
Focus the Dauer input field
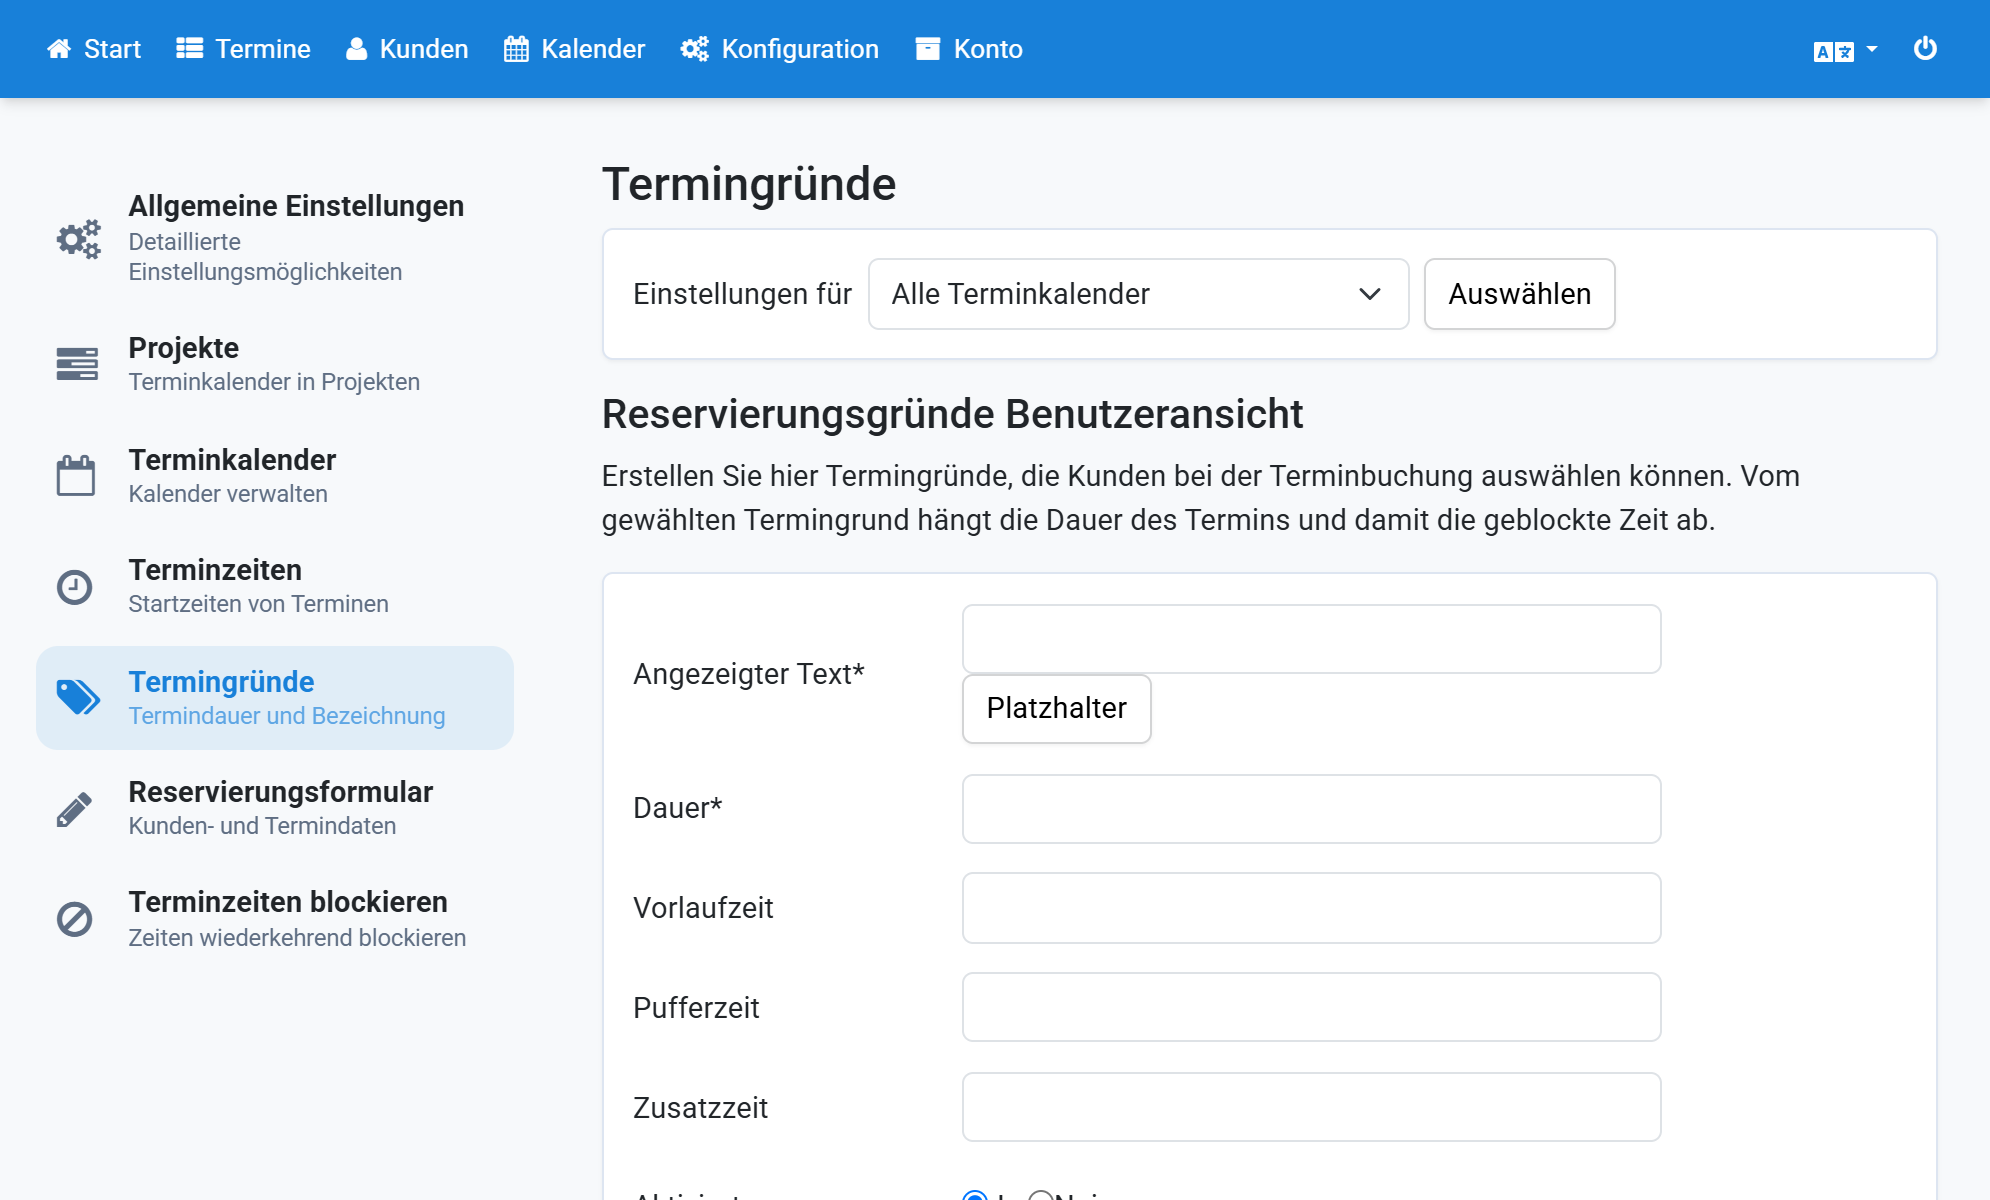[x=1311, y=809]
